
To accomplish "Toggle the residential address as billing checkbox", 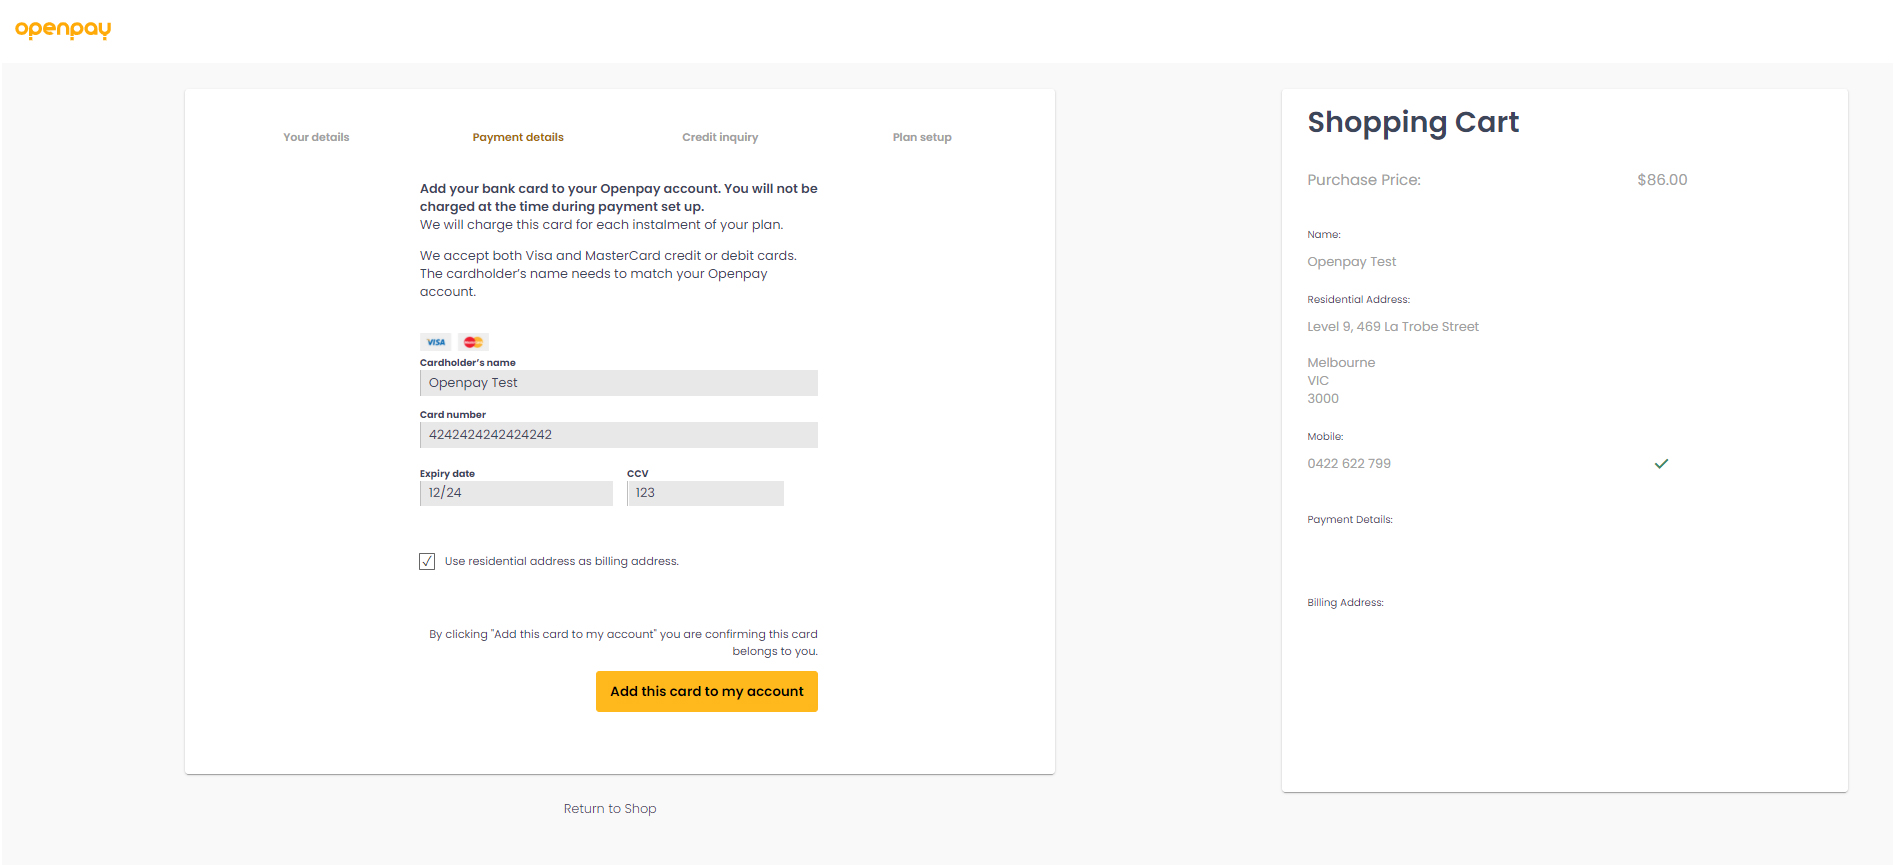I will 427,562.
